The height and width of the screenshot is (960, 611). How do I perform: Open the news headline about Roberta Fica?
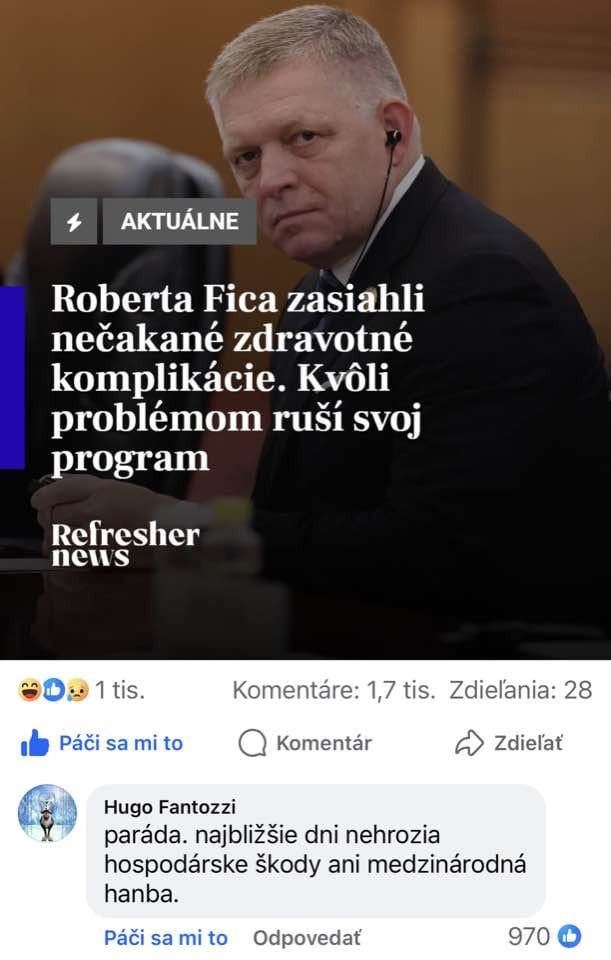click(x=238, y=378)
